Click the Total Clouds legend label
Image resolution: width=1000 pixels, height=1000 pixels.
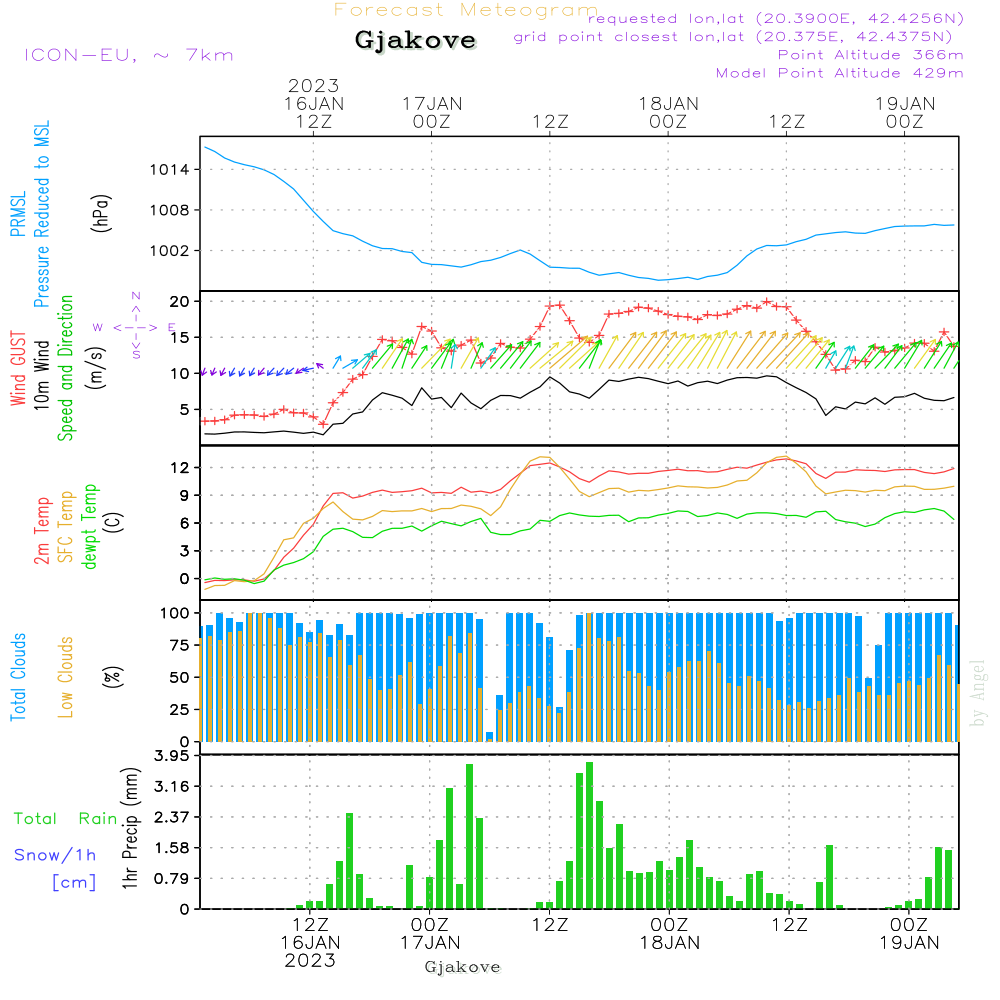point(18,677)
